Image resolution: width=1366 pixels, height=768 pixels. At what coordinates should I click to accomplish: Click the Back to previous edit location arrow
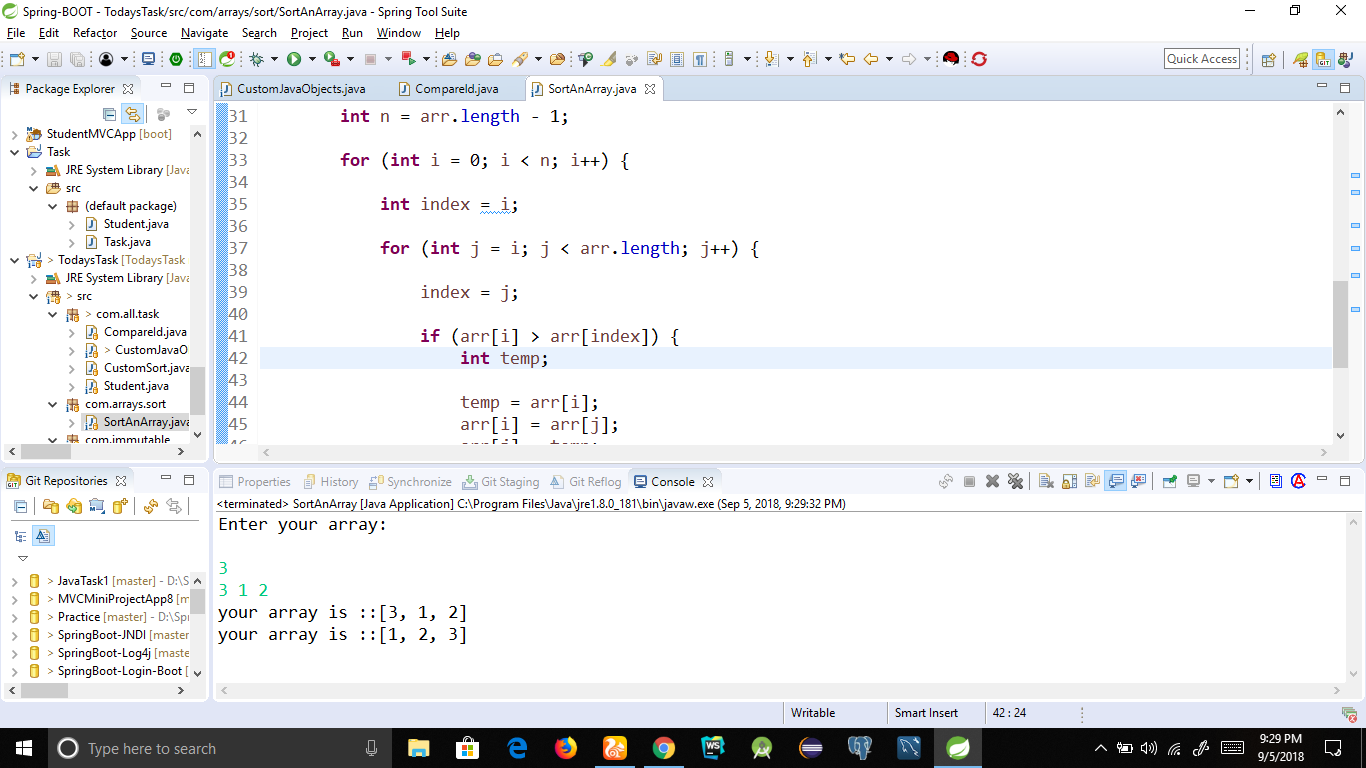870,60
